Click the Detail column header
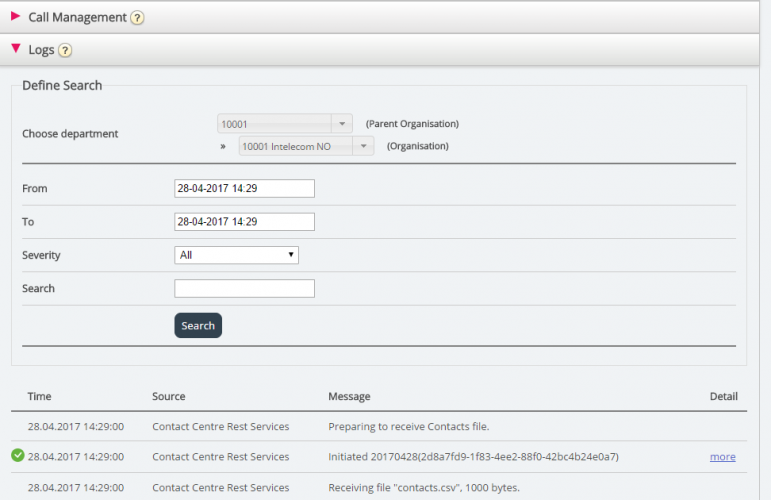The height and width of the screenshot is (500, 771). (723, 397)
